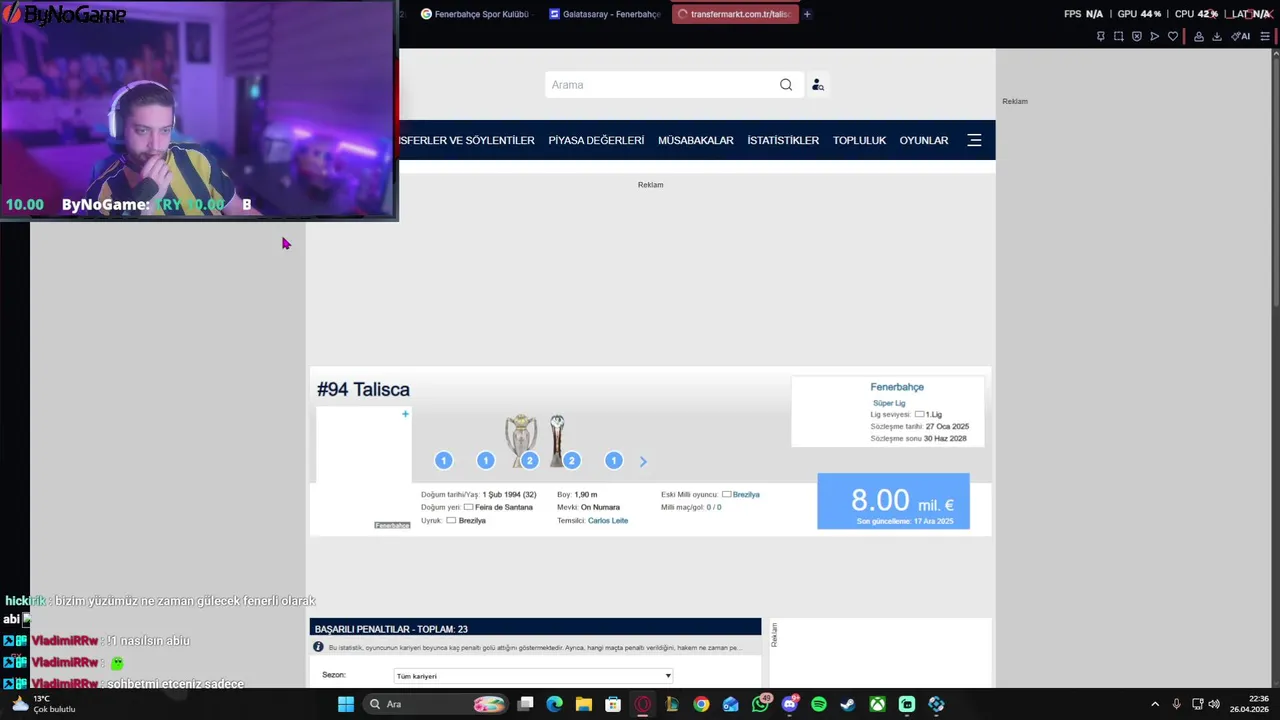1280x720 pixels.
Task: Switch to Fenerbahçe Spor Kulübü tab
Action: point(475,14)
